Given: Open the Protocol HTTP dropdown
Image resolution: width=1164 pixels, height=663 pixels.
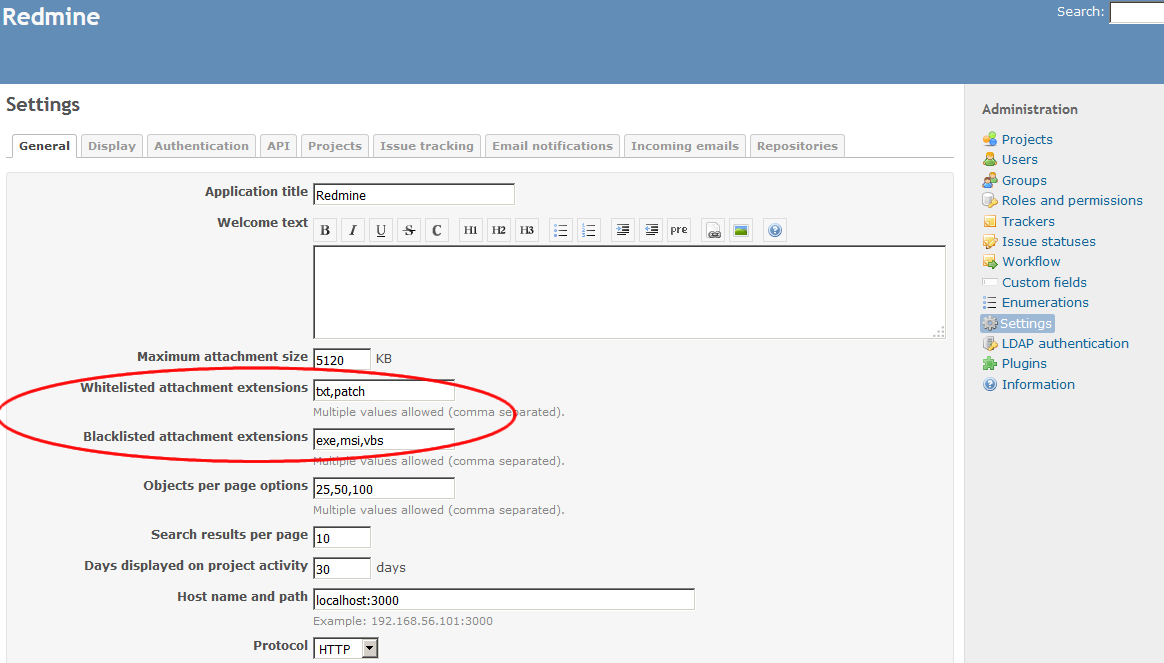Looking at the screenshot, I should (x=346, y=648).
